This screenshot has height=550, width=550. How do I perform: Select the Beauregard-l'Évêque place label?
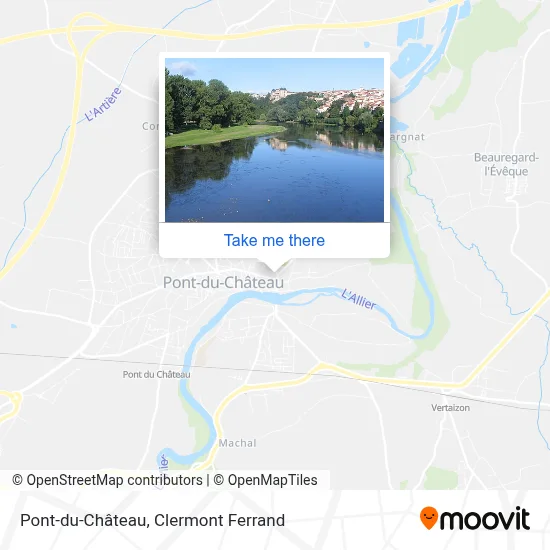(x=506, y=164)
